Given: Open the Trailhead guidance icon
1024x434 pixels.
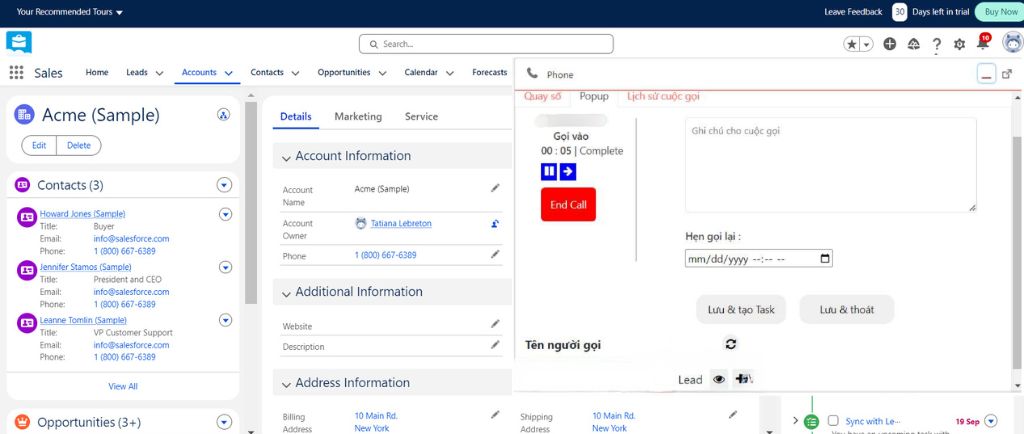Looking at the screenshot, I should tap(914, 44).
